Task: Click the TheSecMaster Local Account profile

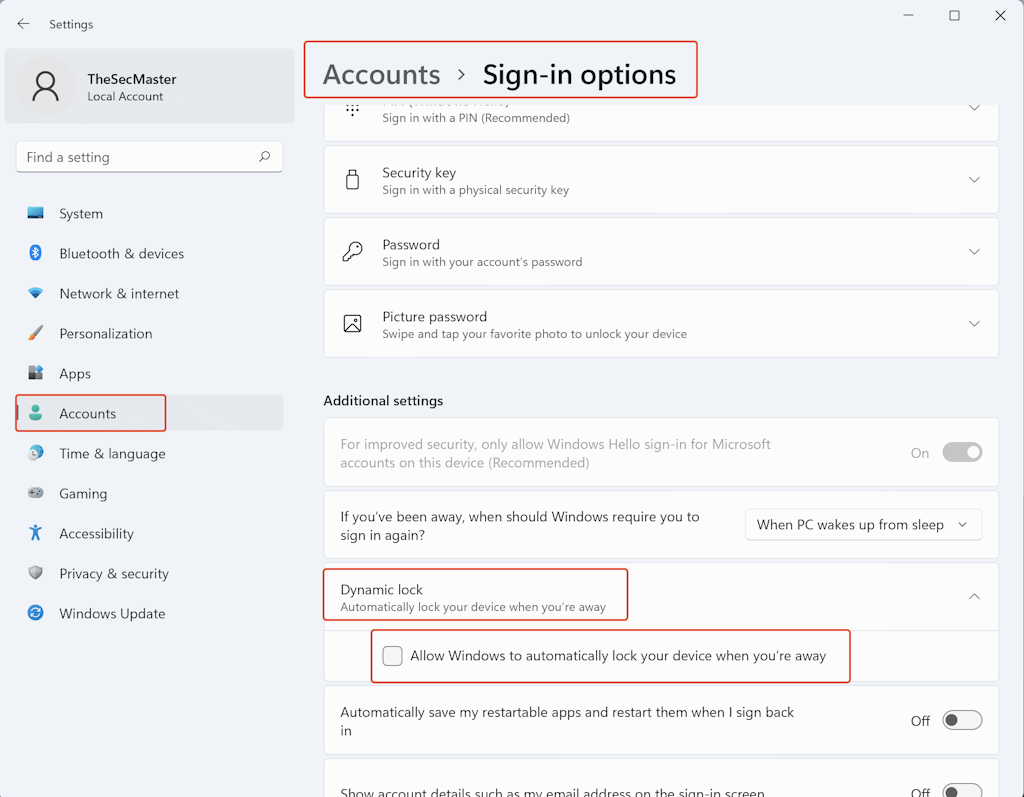Action: tap(150, 86)
